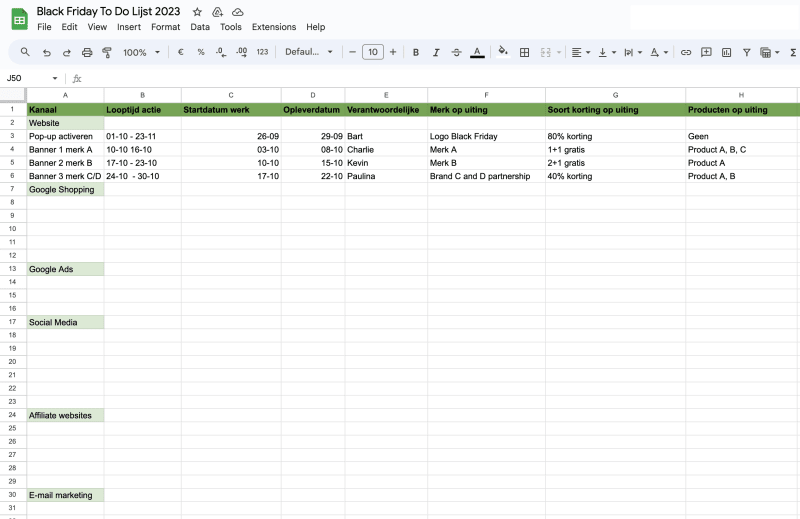Open the Insert menu
Viewport: 800px width, 519px height.
pos(129,27)
